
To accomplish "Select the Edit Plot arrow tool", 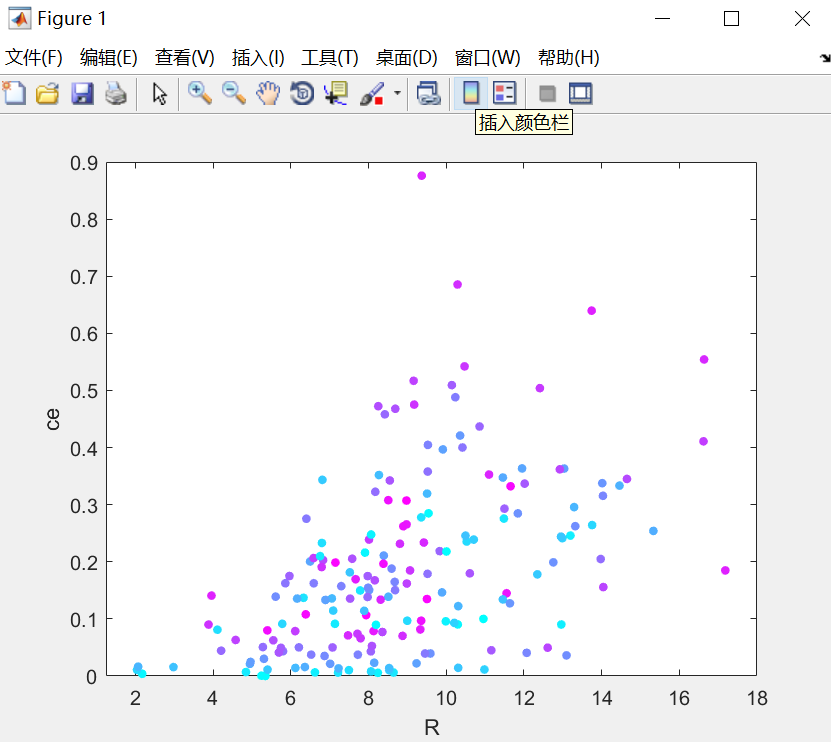I will click(159, 94).
